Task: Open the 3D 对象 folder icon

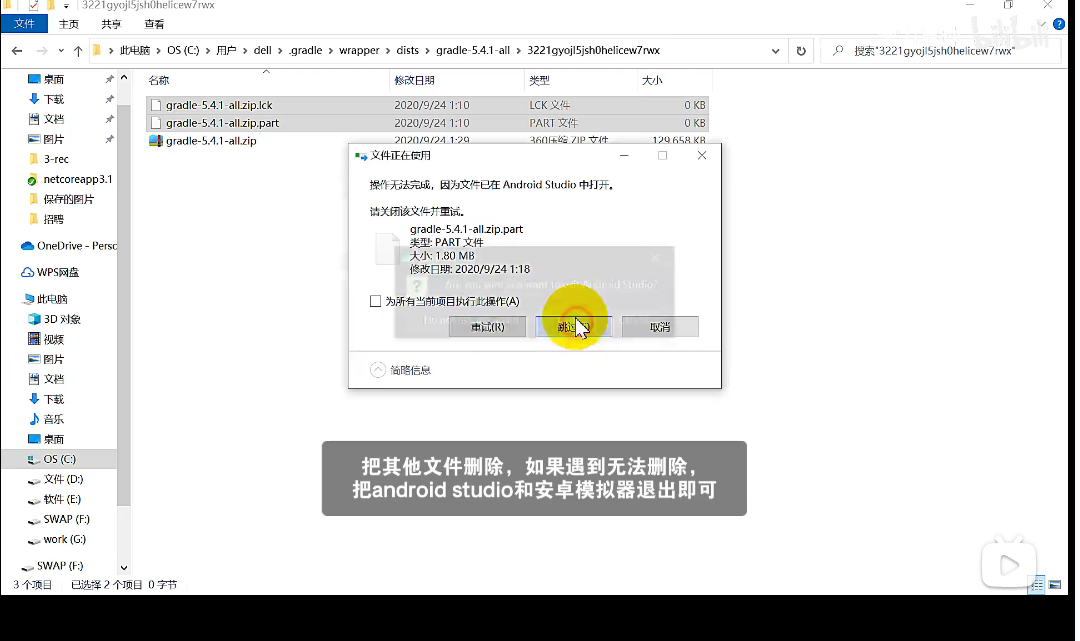Action: point(34,319)
